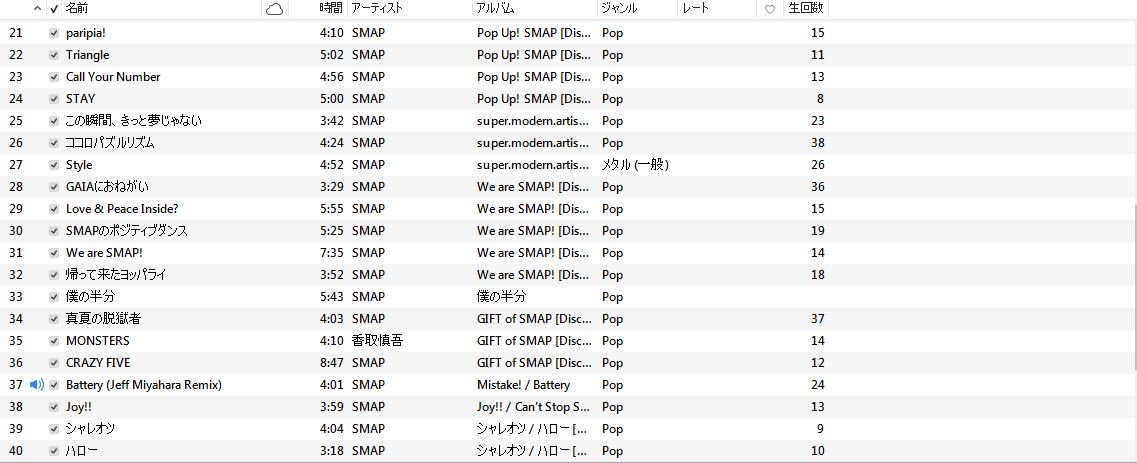Select the song 帰って来たヨッパライ
The height and width of the screenshot is (463, 1137).
coord(116,275)
